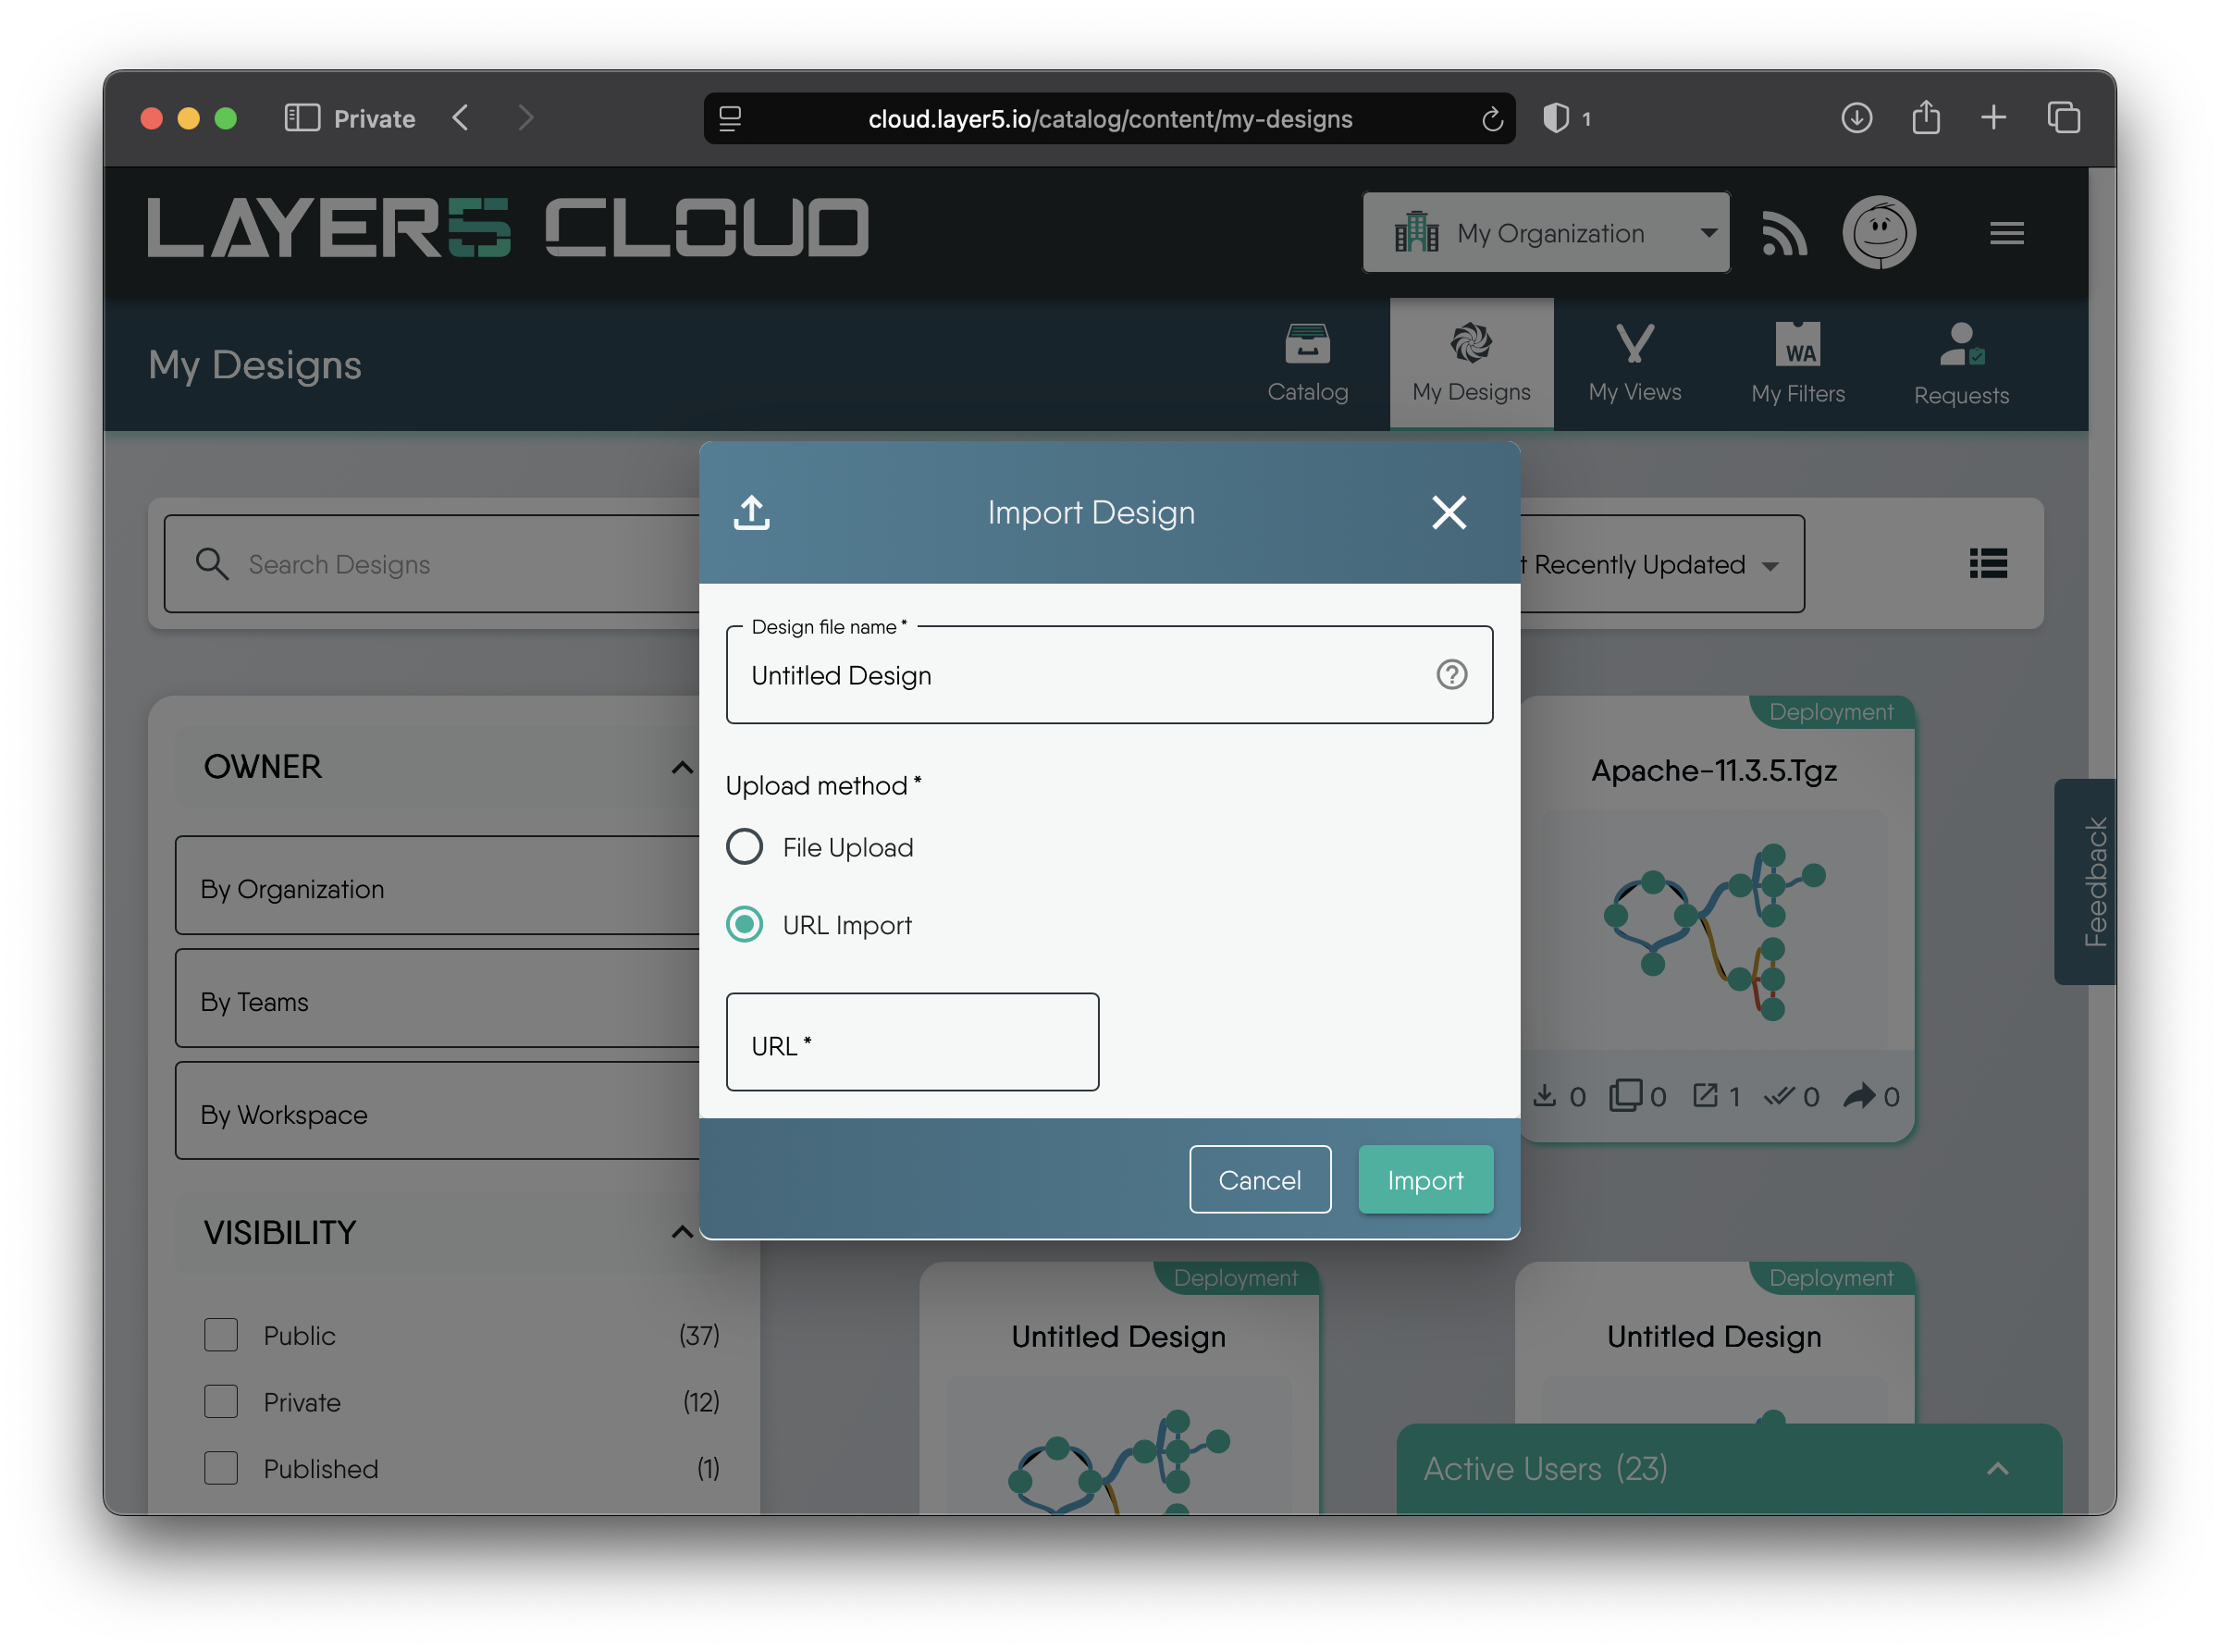Click the Safari downloads icon

[x=1856, y=118]
